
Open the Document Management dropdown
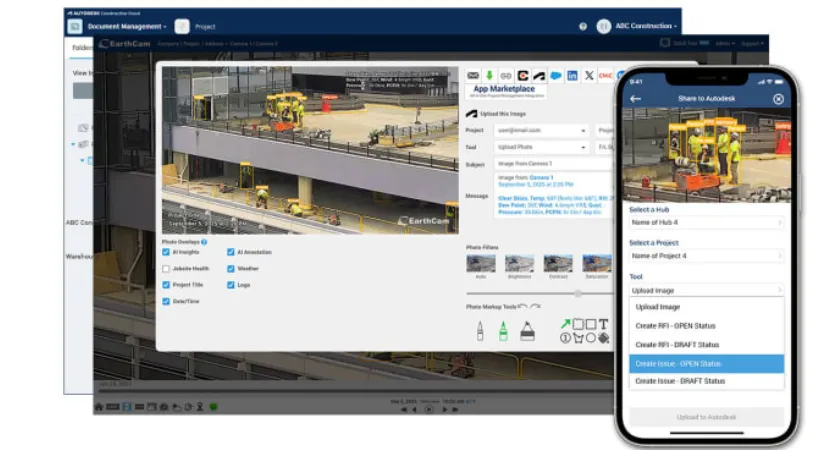(x=127, y=26)
